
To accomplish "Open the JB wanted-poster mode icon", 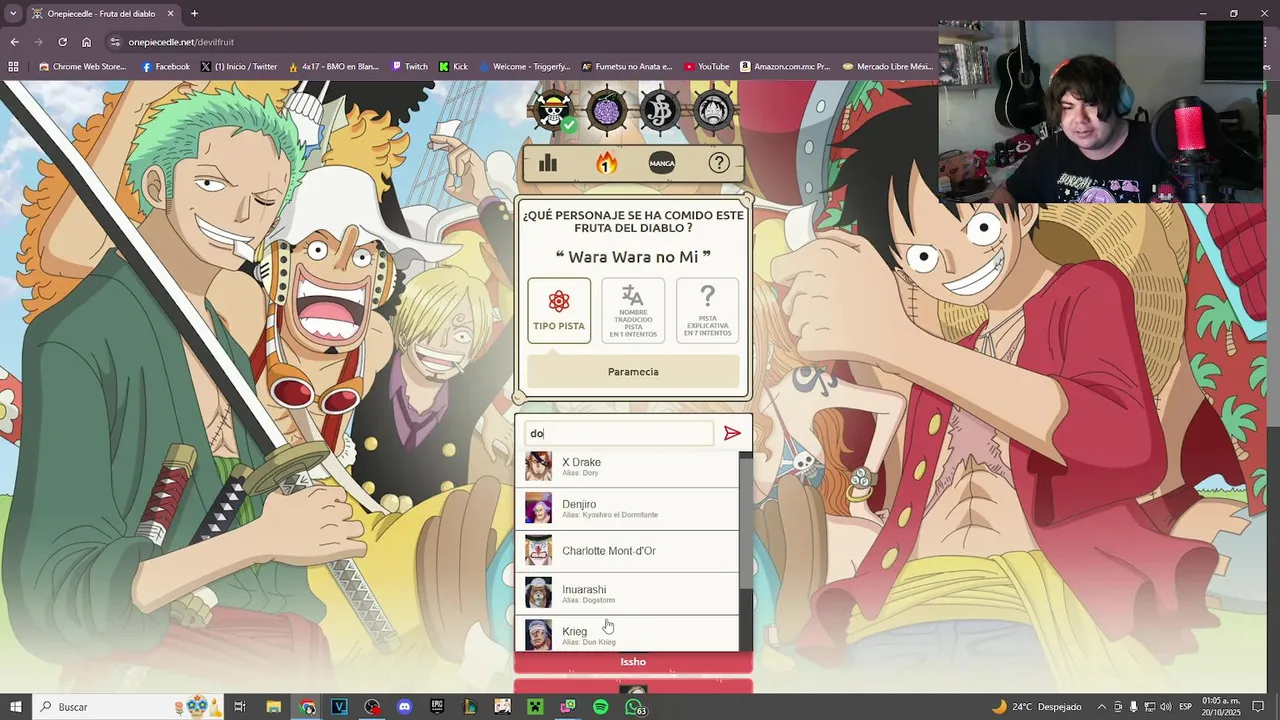I will click(x=660, y=111).
